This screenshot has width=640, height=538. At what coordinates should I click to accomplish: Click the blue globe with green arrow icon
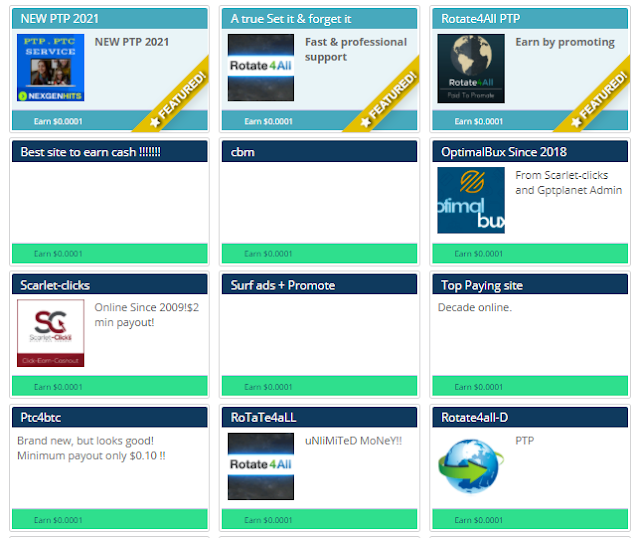[471, 466]
